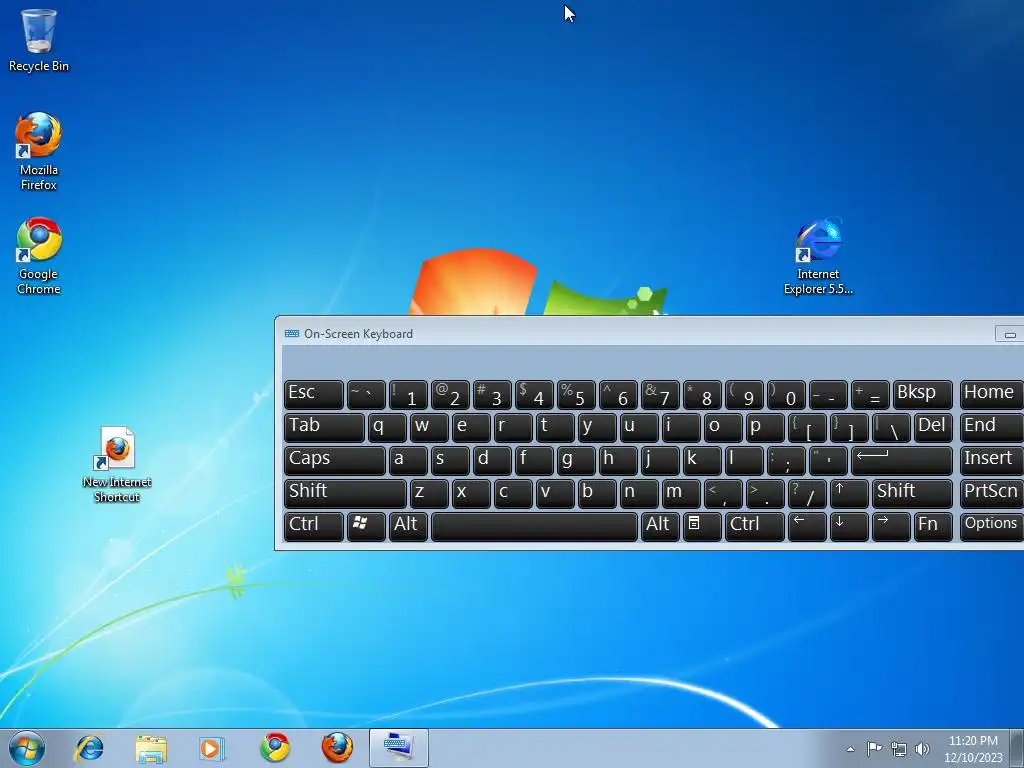The image size is (1024, 768).
Task: Click the semicolon key
Action: [786, 460]
